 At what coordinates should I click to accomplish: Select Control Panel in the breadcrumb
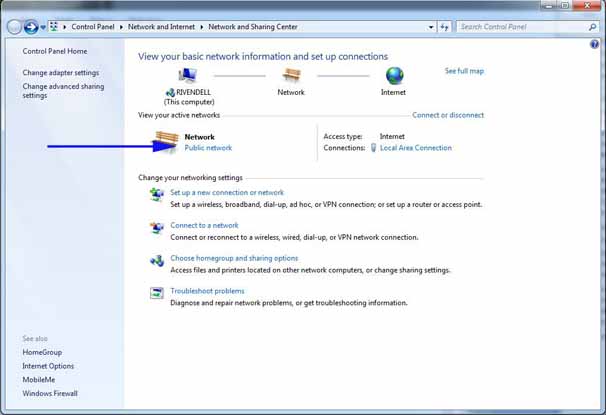point(93,27)
